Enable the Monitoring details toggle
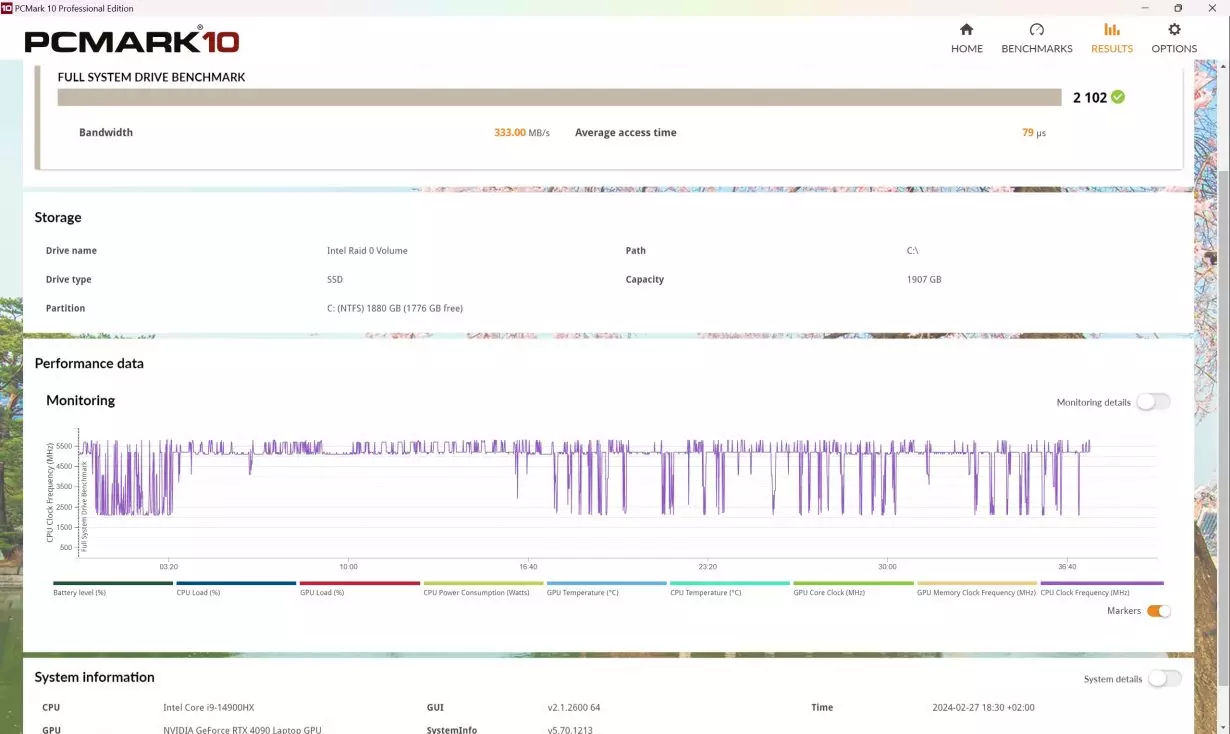The image size is (1230, 734). click(x=1152, y=402)
